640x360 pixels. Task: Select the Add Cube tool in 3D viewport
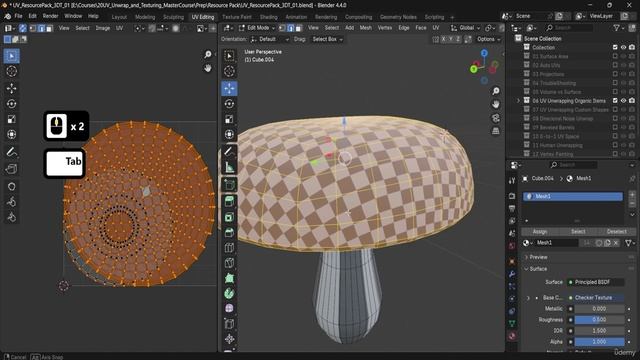click(229, 185)
